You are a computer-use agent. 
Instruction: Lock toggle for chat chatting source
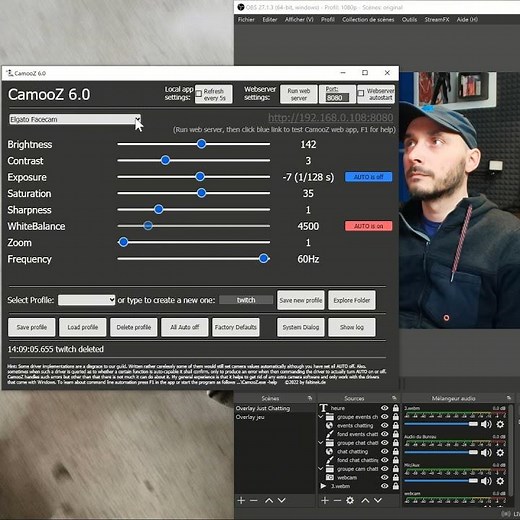click(396, 451)
